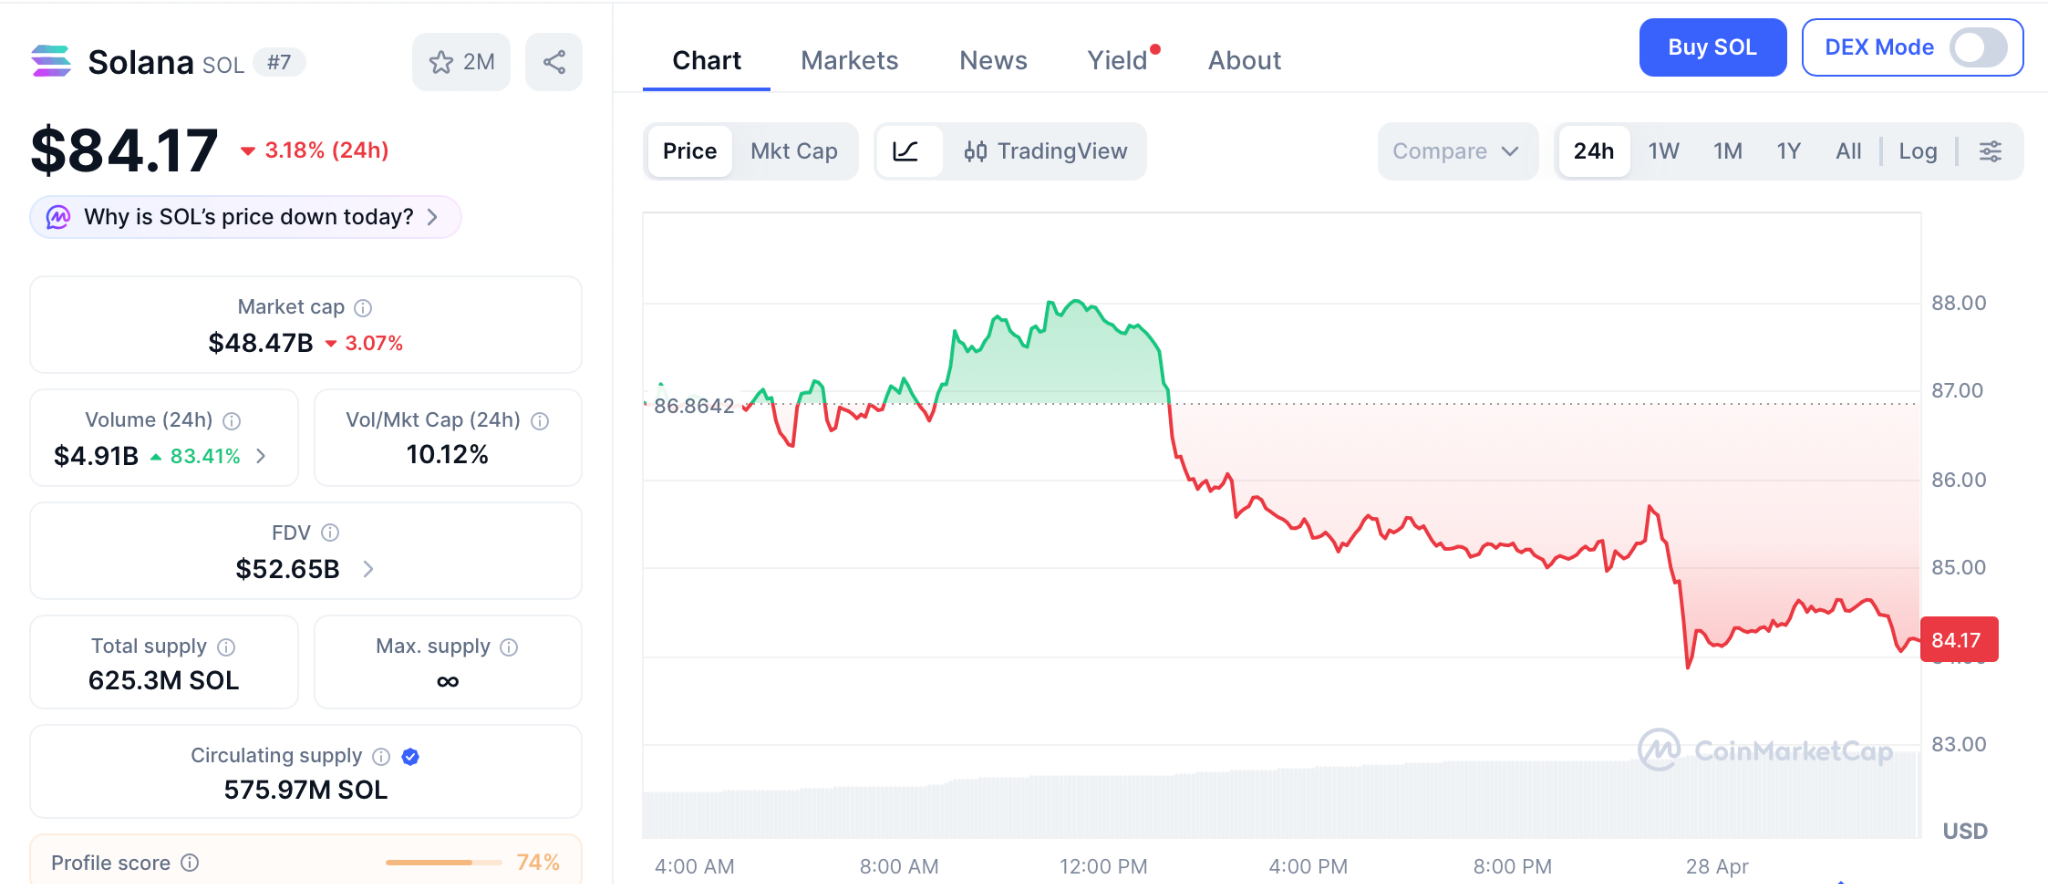Click Market cap info icon
2048x884 pixels.
click(363, 308)
